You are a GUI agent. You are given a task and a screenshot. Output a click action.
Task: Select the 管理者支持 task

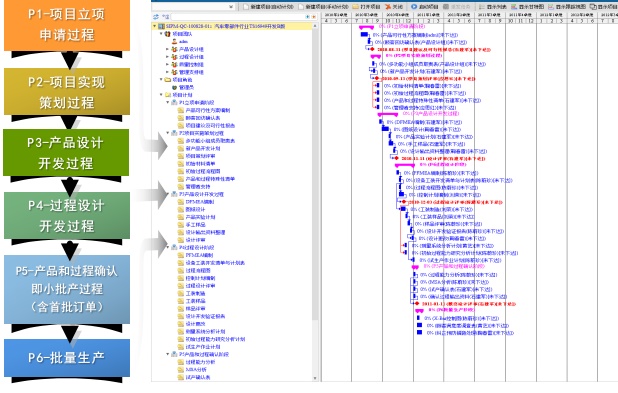tap(194, 186)
